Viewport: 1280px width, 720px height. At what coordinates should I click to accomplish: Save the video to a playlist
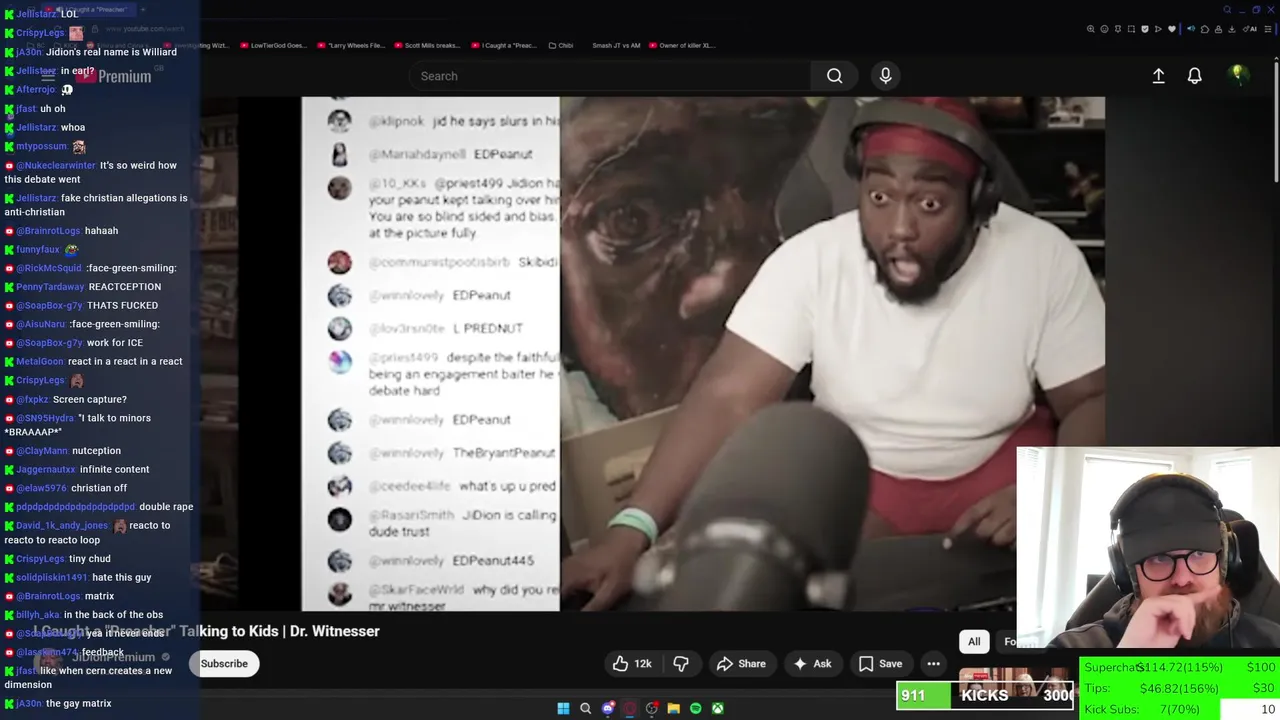880,664
